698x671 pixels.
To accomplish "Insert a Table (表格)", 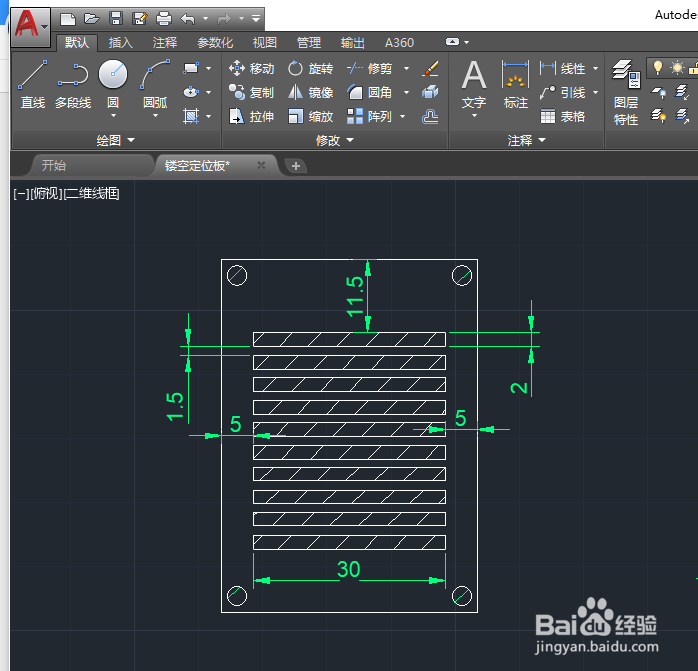I will (x=563, y=117).
